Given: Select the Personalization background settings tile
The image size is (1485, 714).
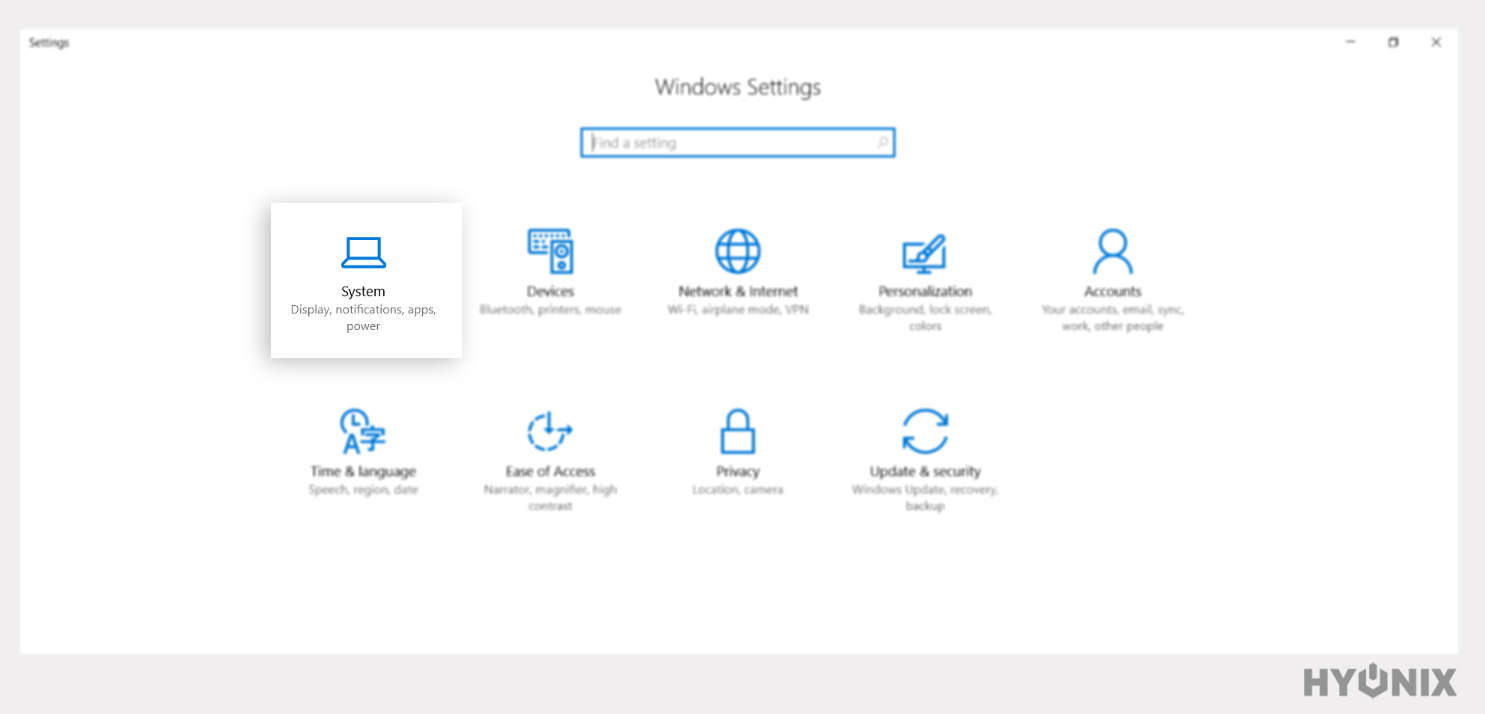Looking at the screenshot, I should (925, 280).
